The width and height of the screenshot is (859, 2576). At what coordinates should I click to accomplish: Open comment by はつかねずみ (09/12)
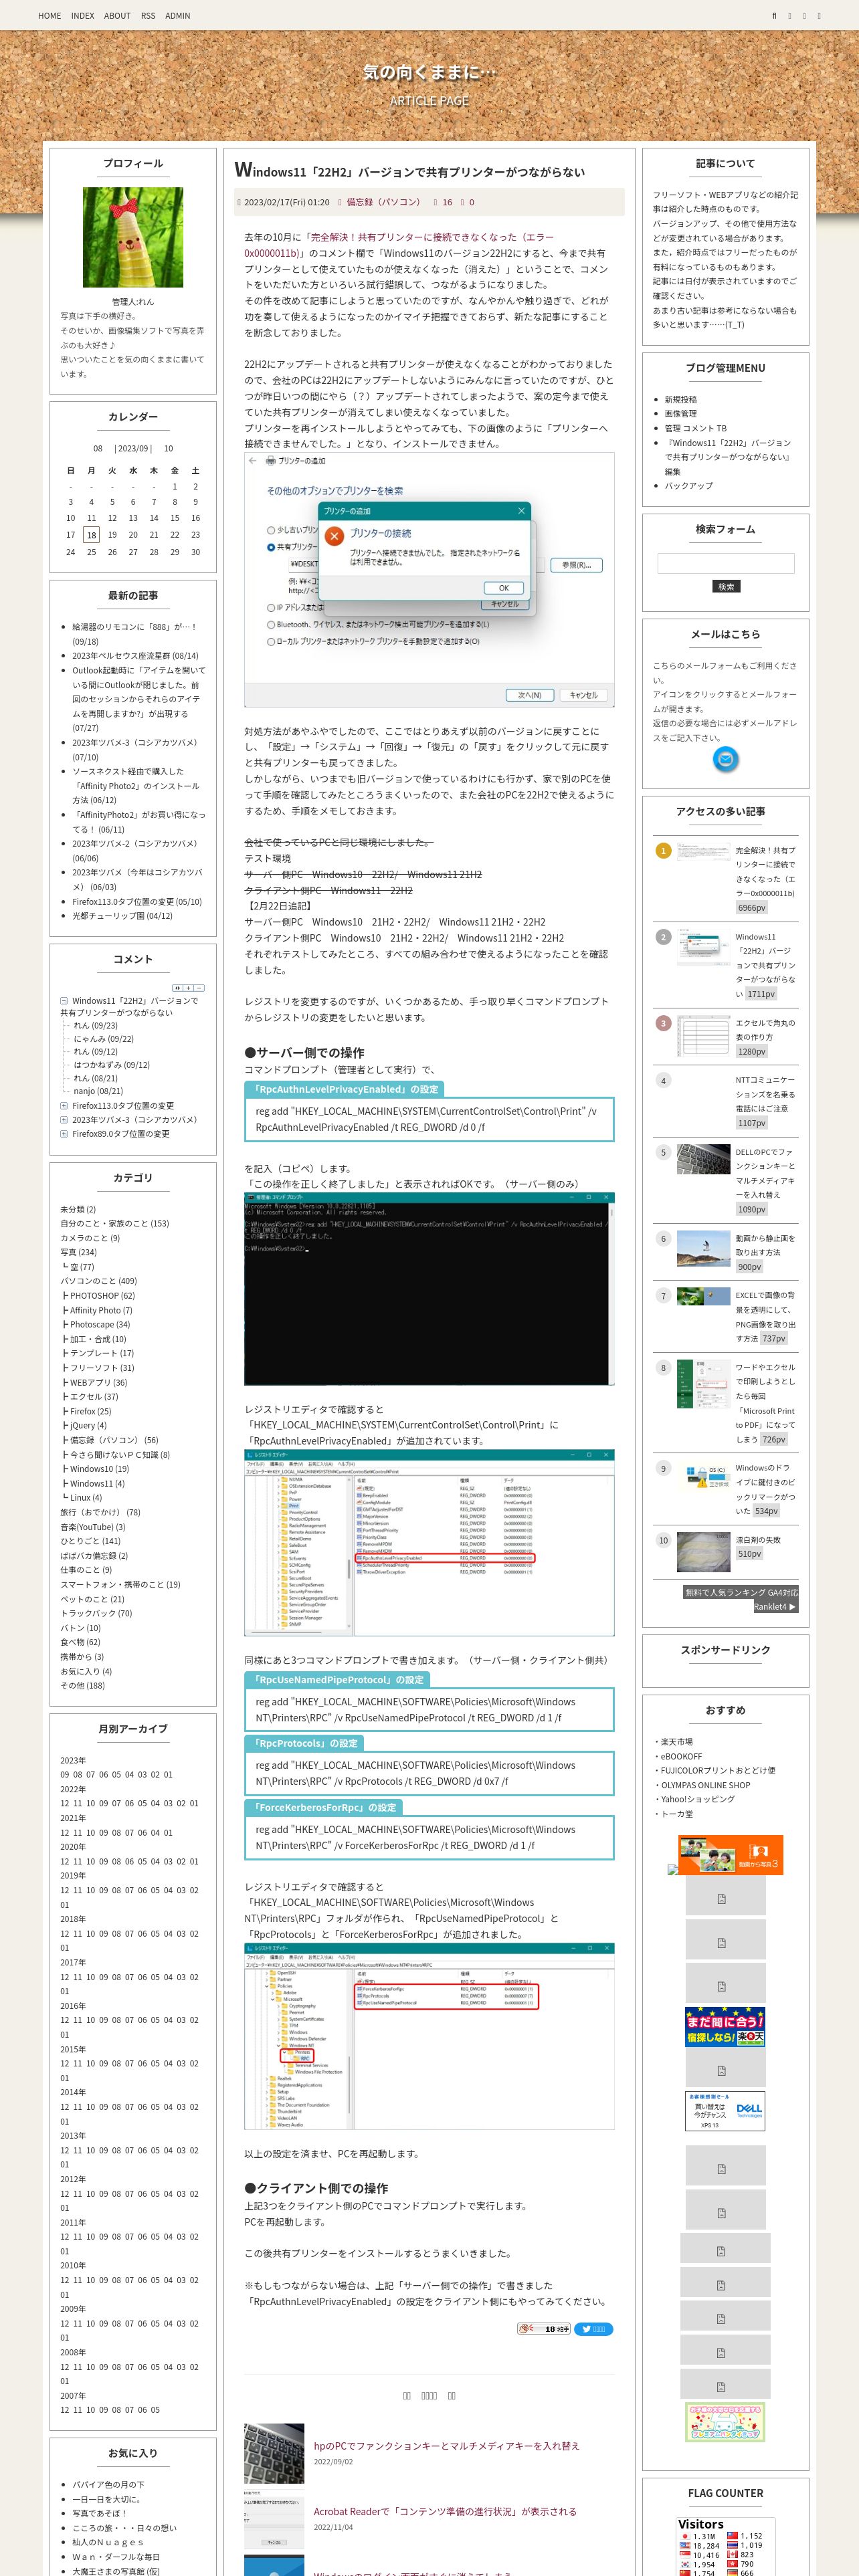(x=111, y=1065)
